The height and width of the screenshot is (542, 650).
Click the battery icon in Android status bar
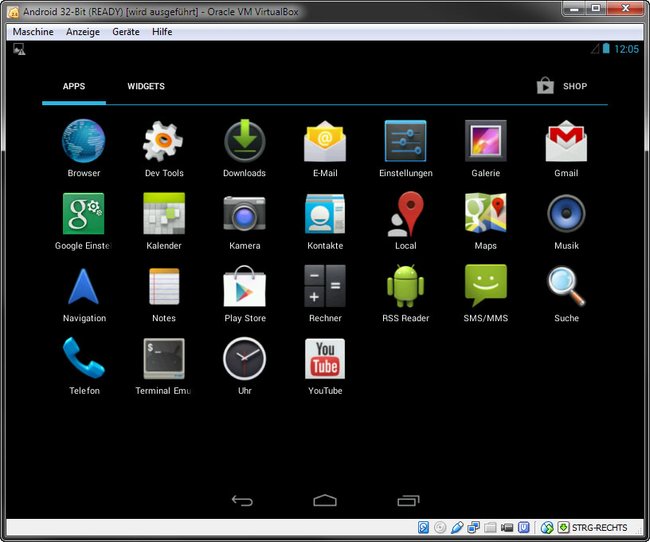[x=606, y=49]
